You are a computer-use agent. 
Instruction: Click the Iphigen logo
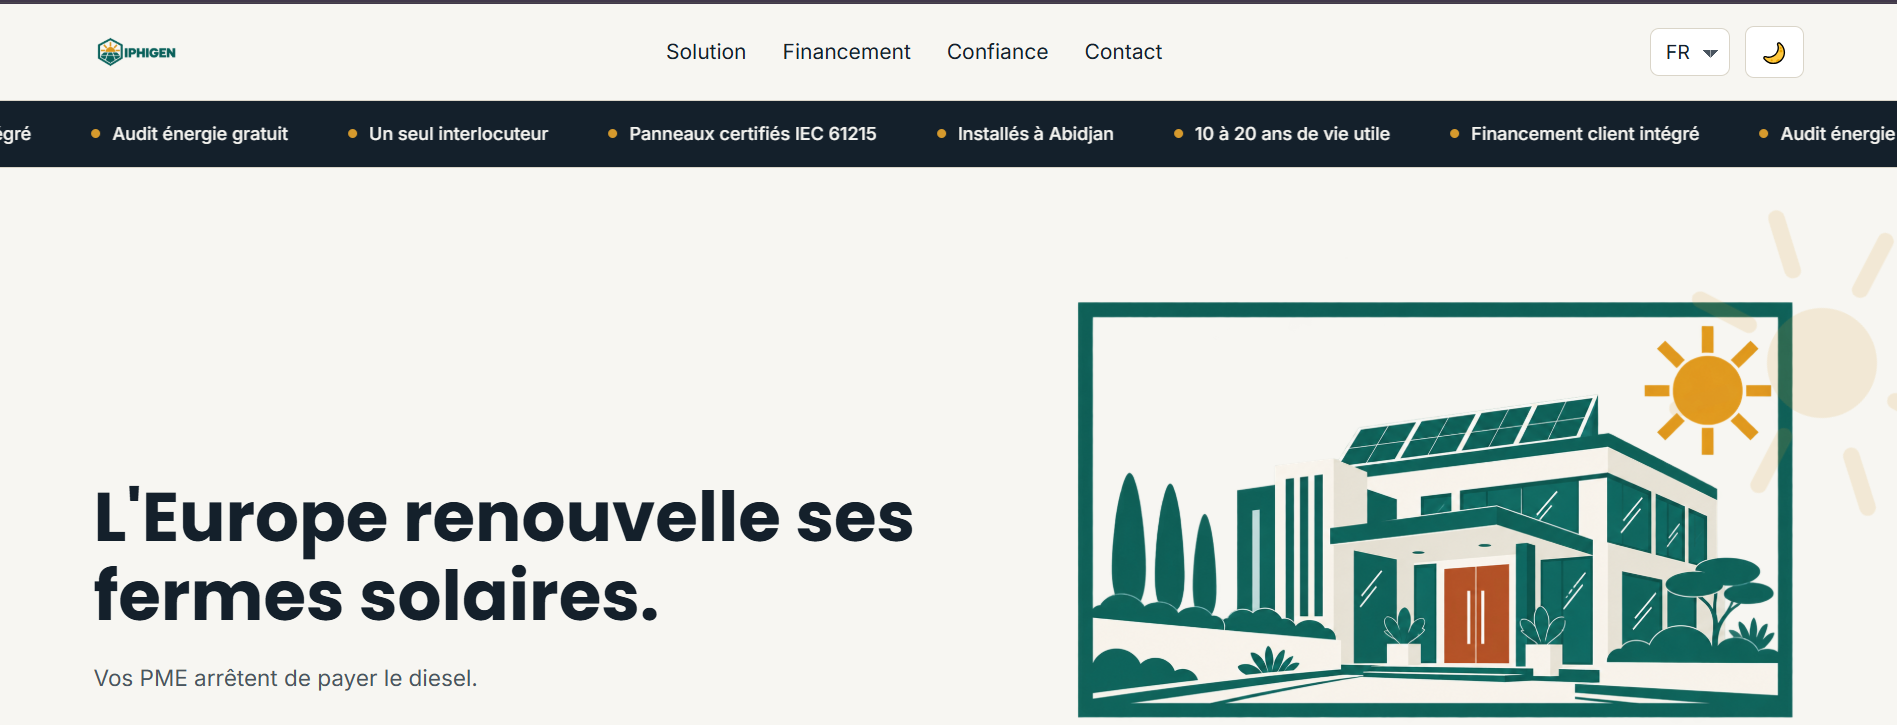(x=137, y=52)
